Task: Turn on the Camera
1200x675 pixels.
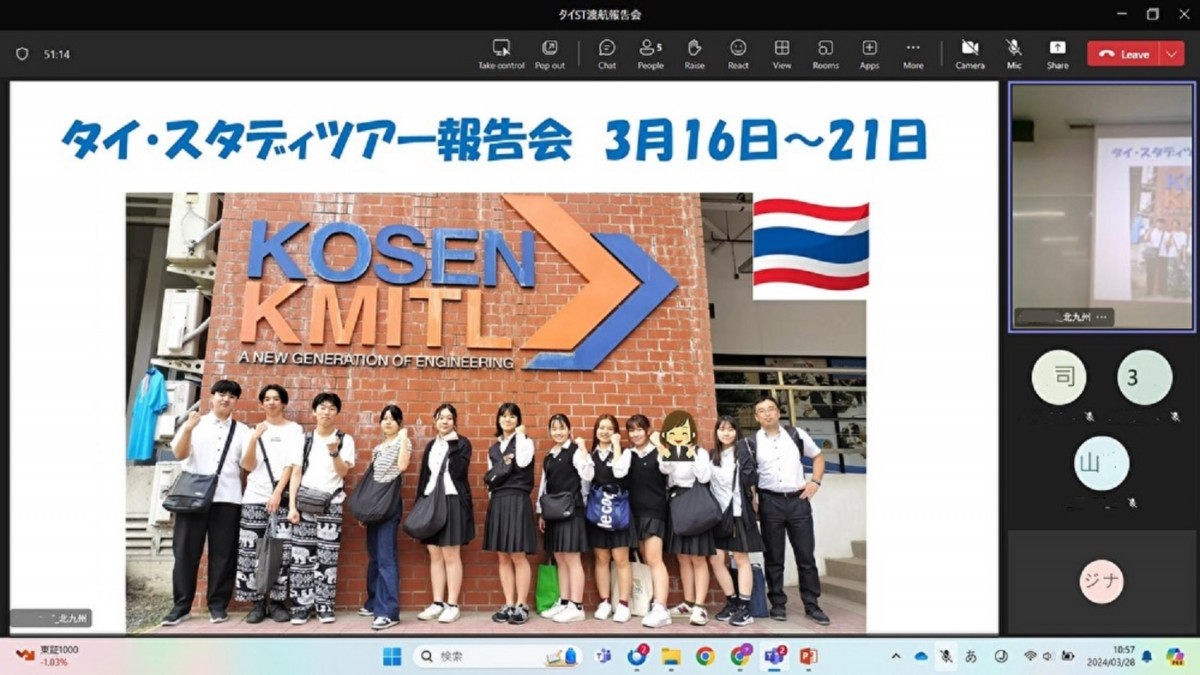Action: coord(969,54)
